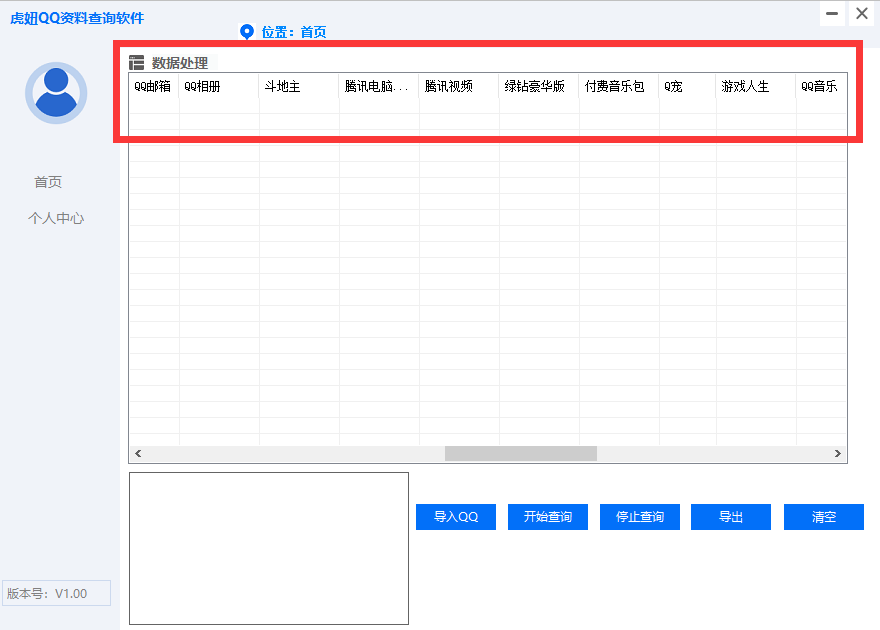Select the Q宠 column header
The width and height of the screenshot is (880, 630).
(x=688, y=86)
